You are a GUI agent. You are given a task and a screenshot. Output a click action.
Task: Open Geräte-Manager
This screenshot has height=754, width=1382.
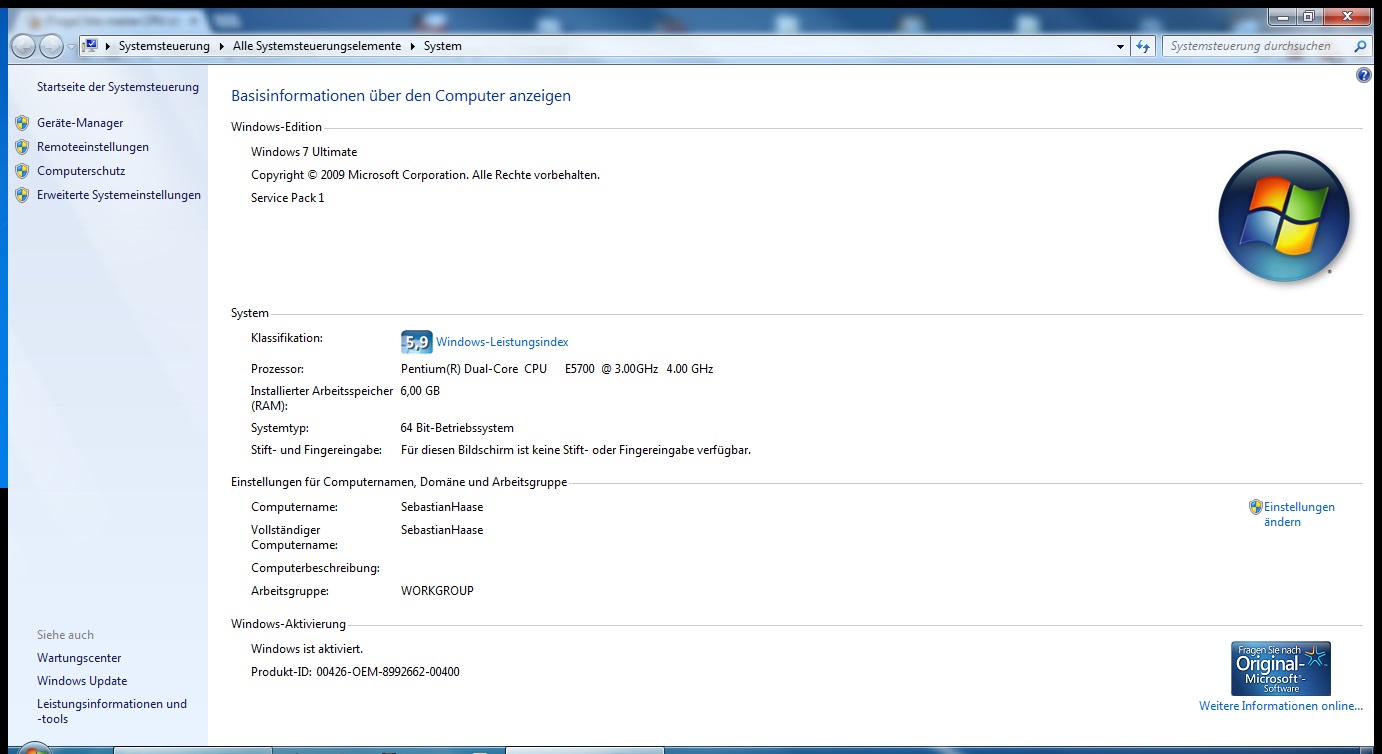point(80,123)
